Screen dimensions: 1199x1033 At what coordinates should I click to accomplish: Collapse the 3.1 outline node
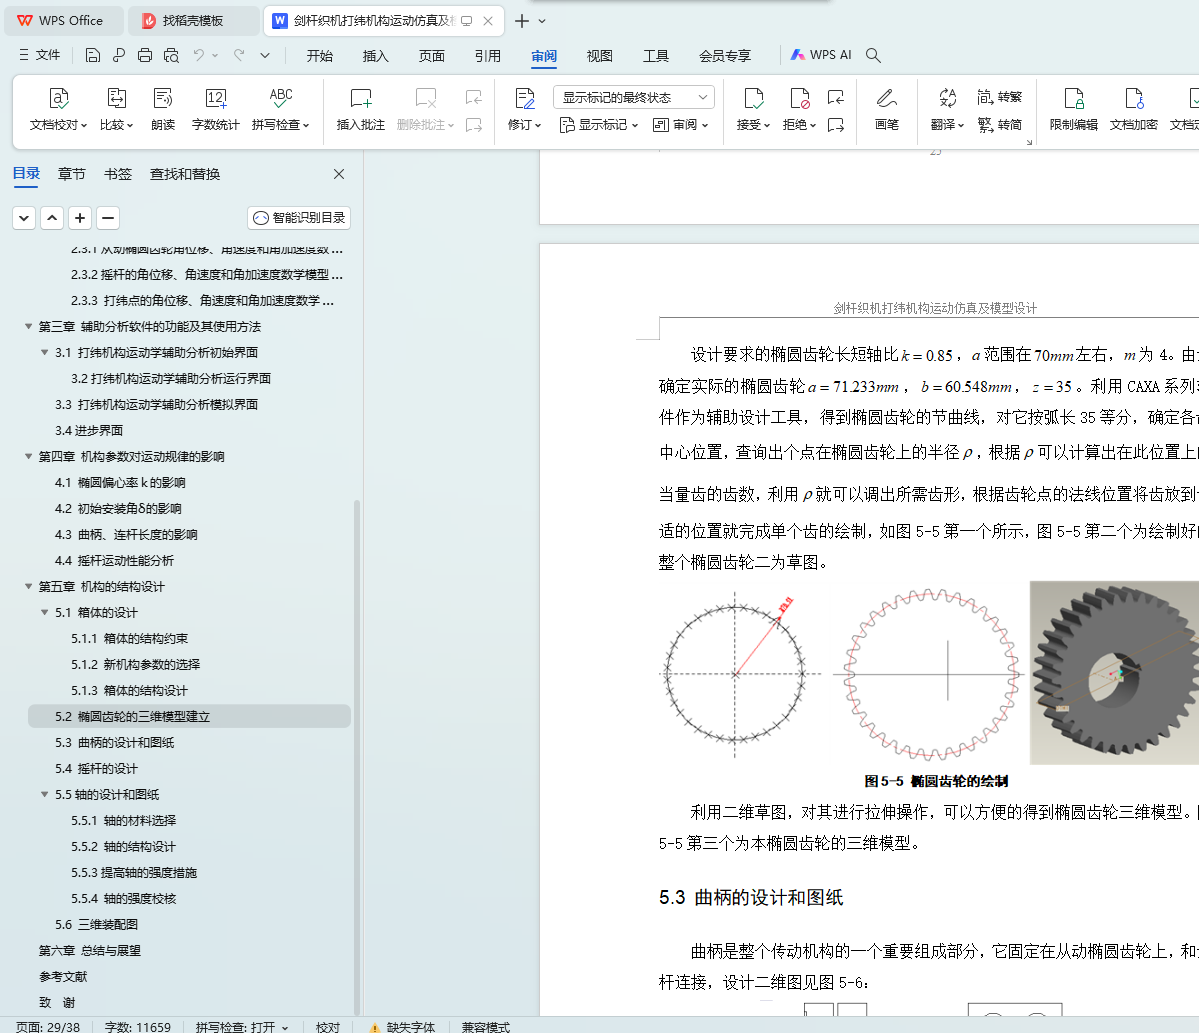point(44,352)
